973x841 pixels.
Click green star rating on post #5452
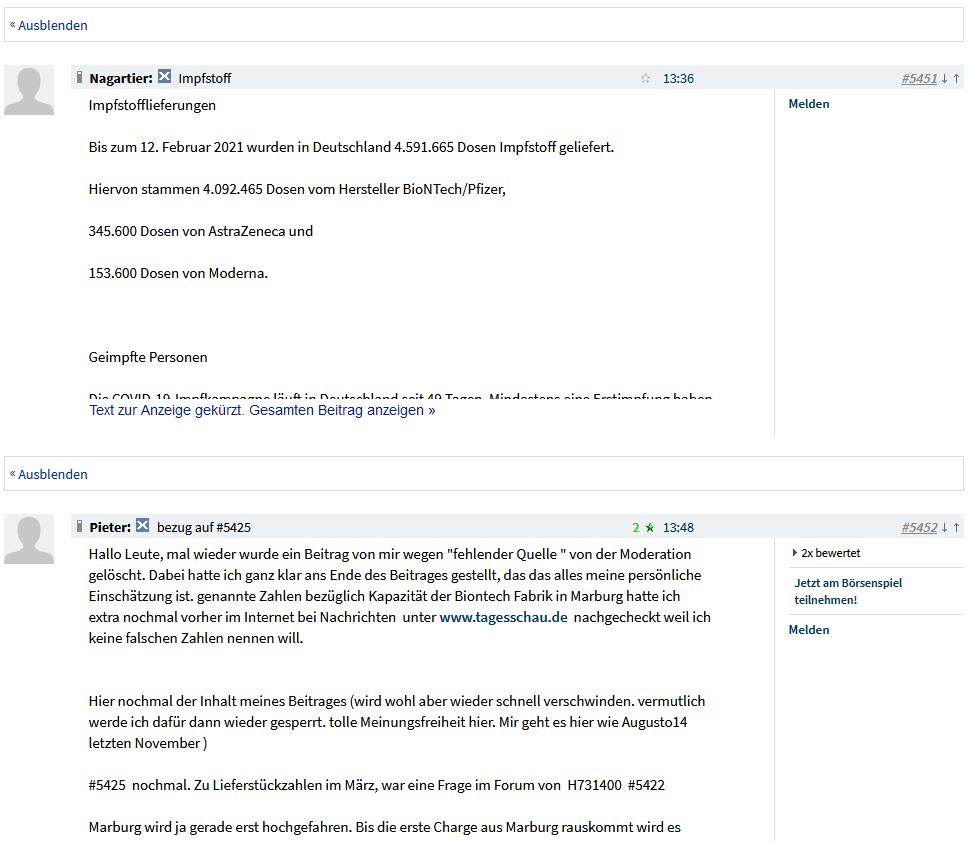coord(650,527)
